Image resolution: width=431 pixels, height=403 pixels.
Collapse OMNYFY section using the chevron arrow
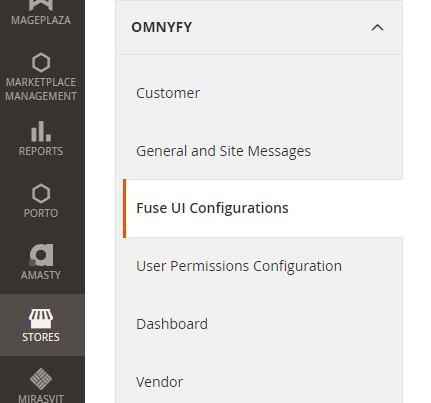(x=377, y=27)
